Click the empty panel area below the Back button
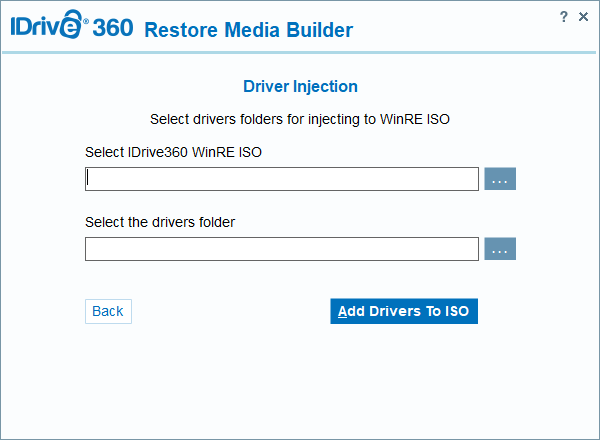This screenshot has width=600, height=440. [108, 380]
